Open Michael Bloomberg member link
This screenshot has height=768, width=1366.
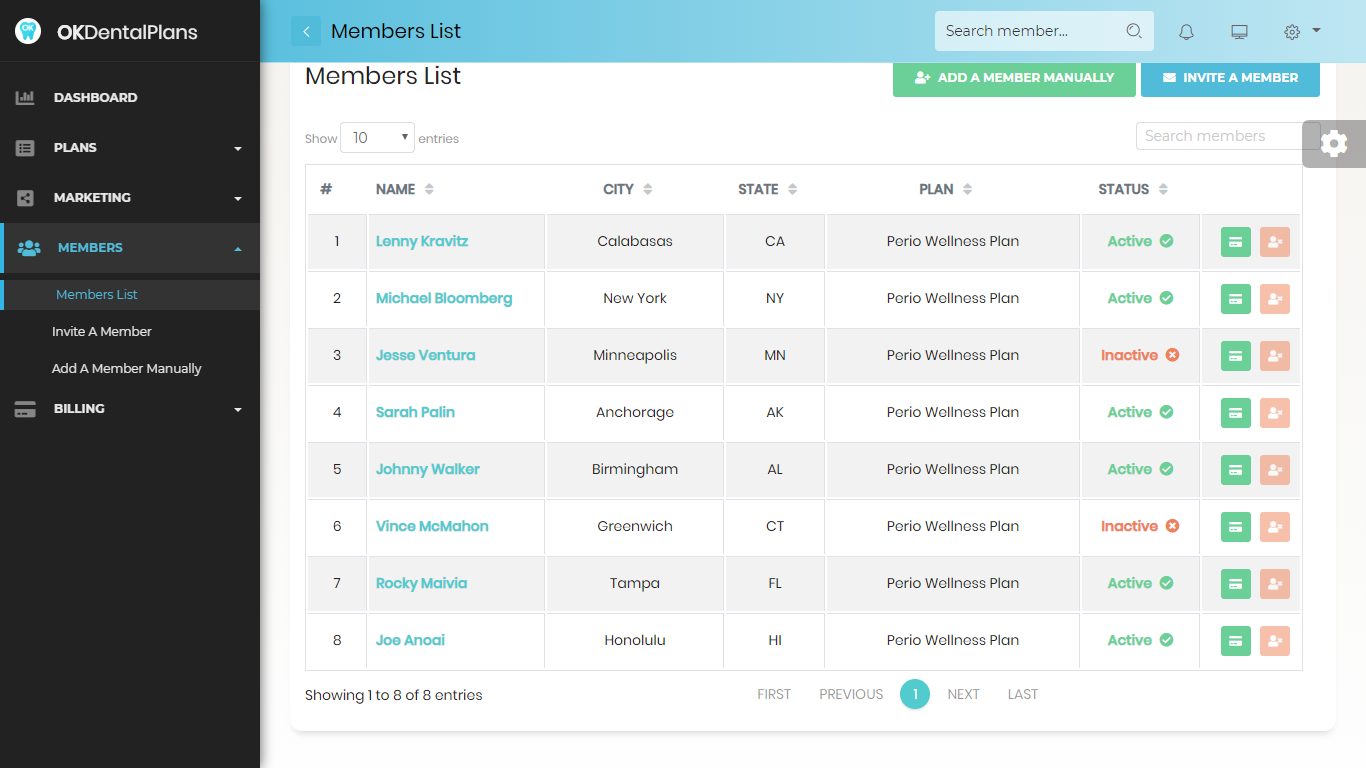[x=444, y=298]
